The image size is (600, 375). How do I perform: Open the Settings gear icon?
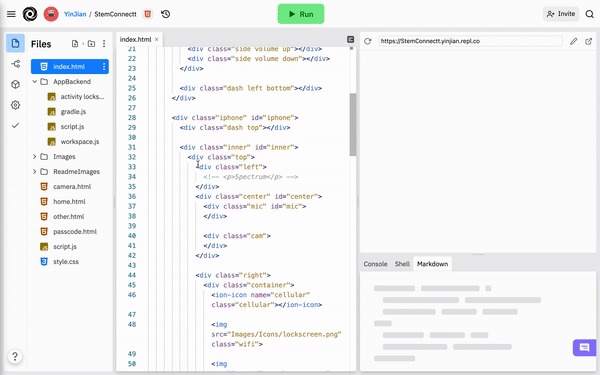(15, 104)
